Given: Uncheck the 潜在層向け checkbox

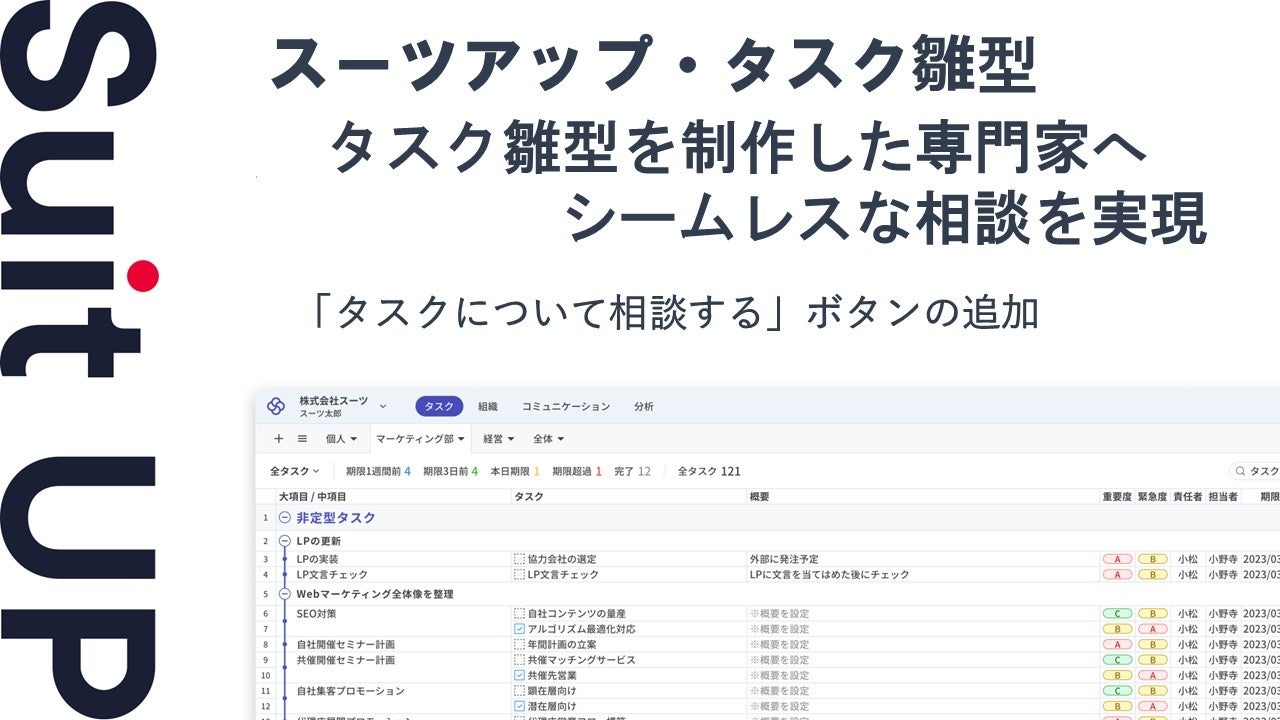Looking at the screenshot, I should [x=519, y=707].
